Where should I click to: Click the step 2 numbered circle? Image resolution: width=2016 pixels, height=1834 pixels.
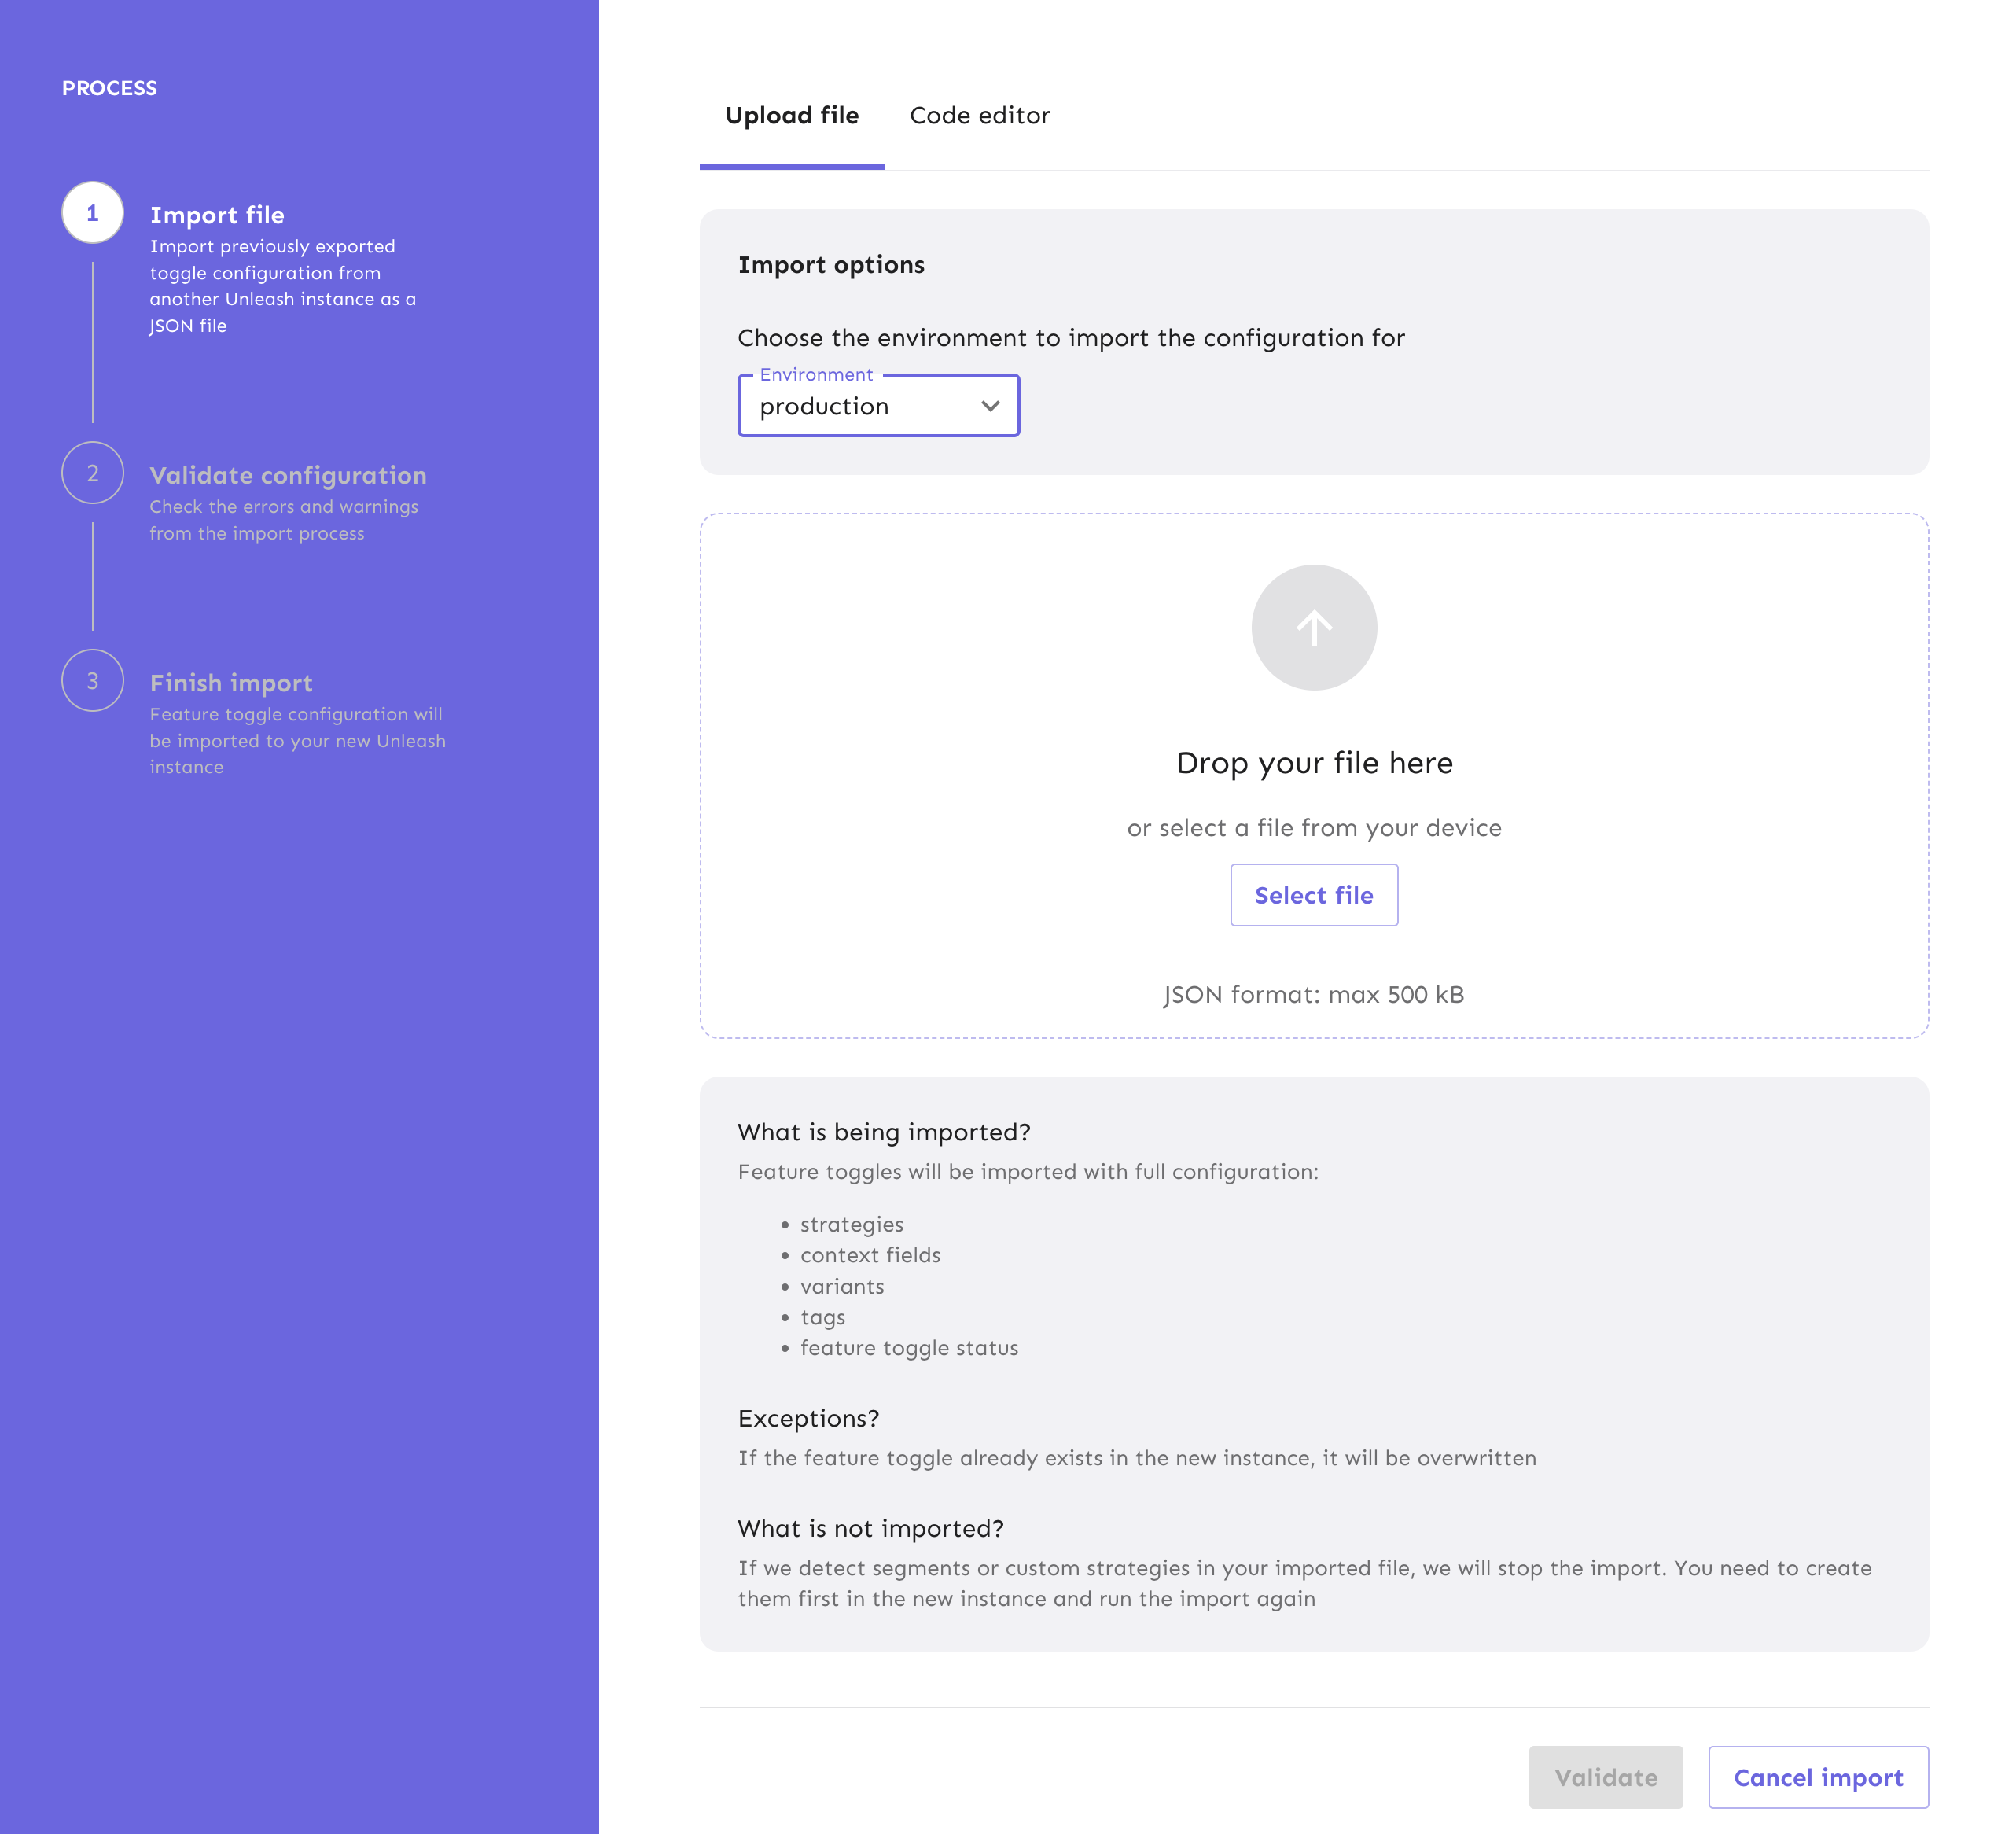pyautogui.click(x=92, y=473)
